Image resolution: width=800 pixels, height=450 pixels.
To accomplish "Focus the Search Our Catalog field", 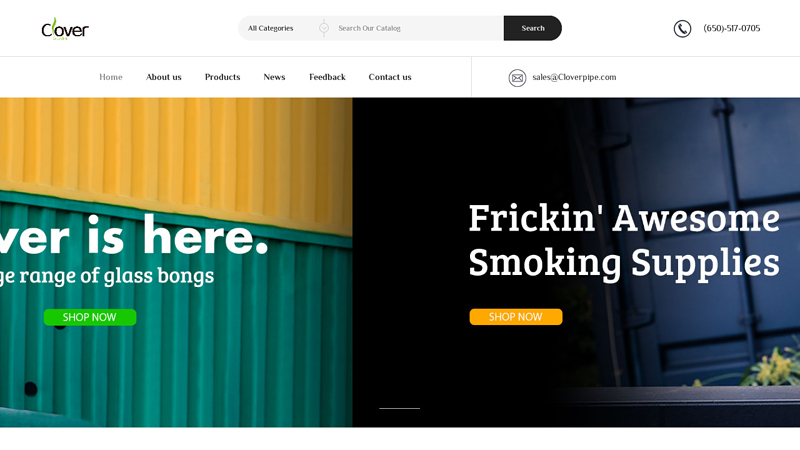I will click(x=417, y=28).
